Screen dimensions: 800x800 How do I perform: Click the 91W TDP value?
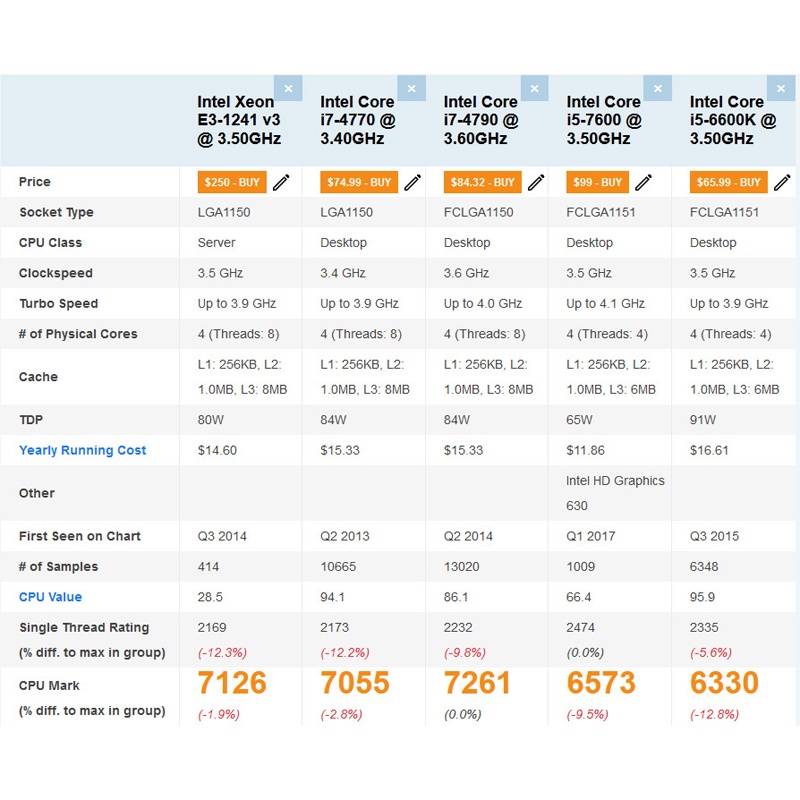[x=703, y=420]
